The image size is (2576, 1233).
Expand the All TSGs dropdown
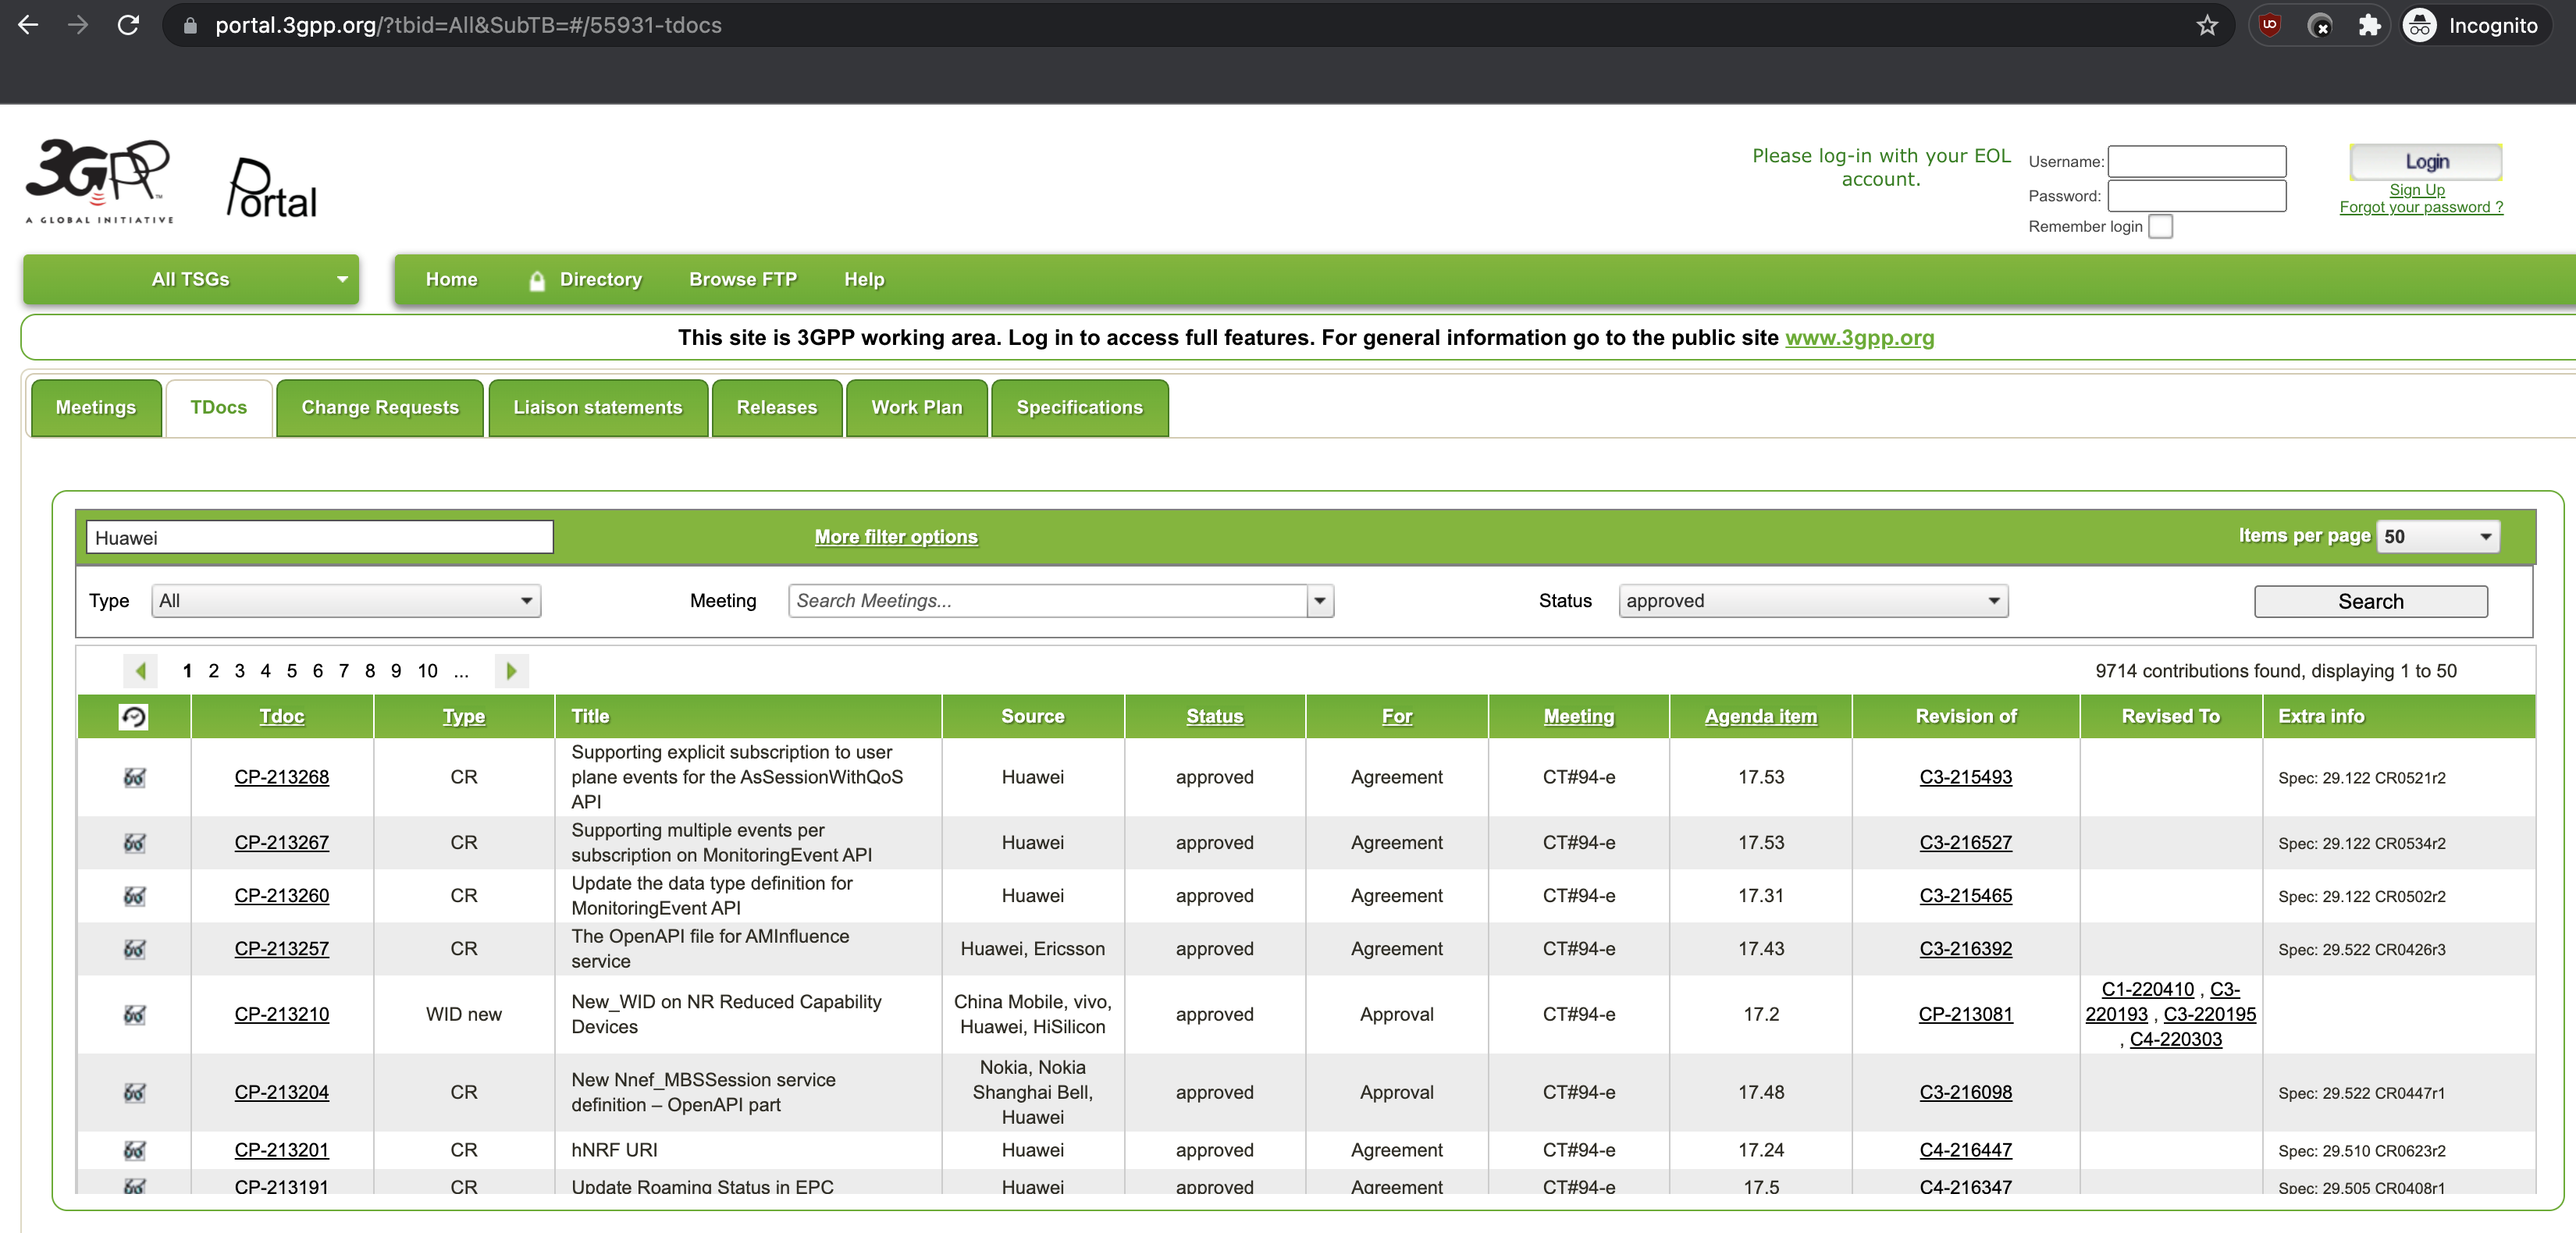[x=191, y=279]
